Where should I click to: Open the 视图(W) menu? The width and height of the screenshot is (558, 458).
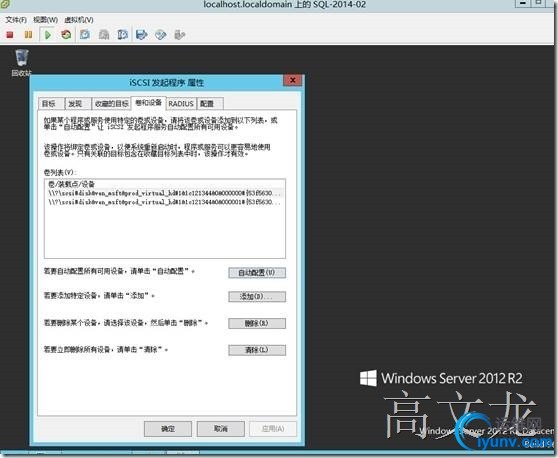[46, 20]
